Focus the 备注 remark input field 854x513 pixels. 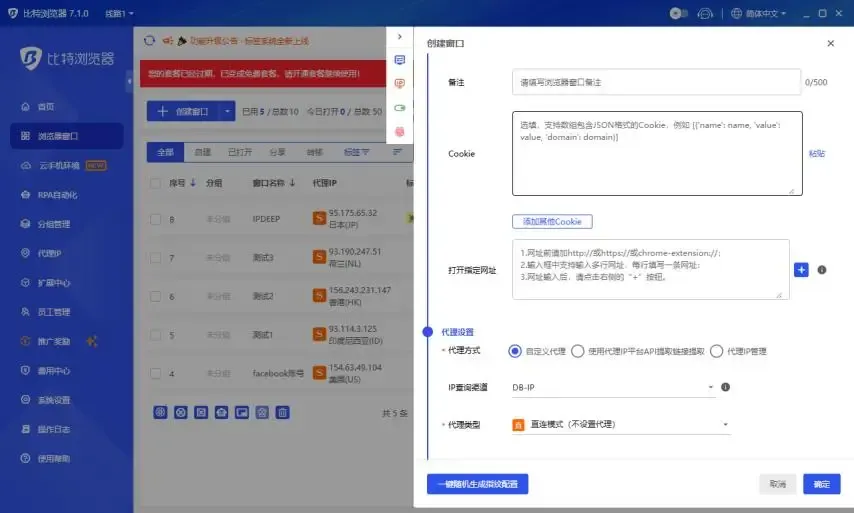(656, 82)
